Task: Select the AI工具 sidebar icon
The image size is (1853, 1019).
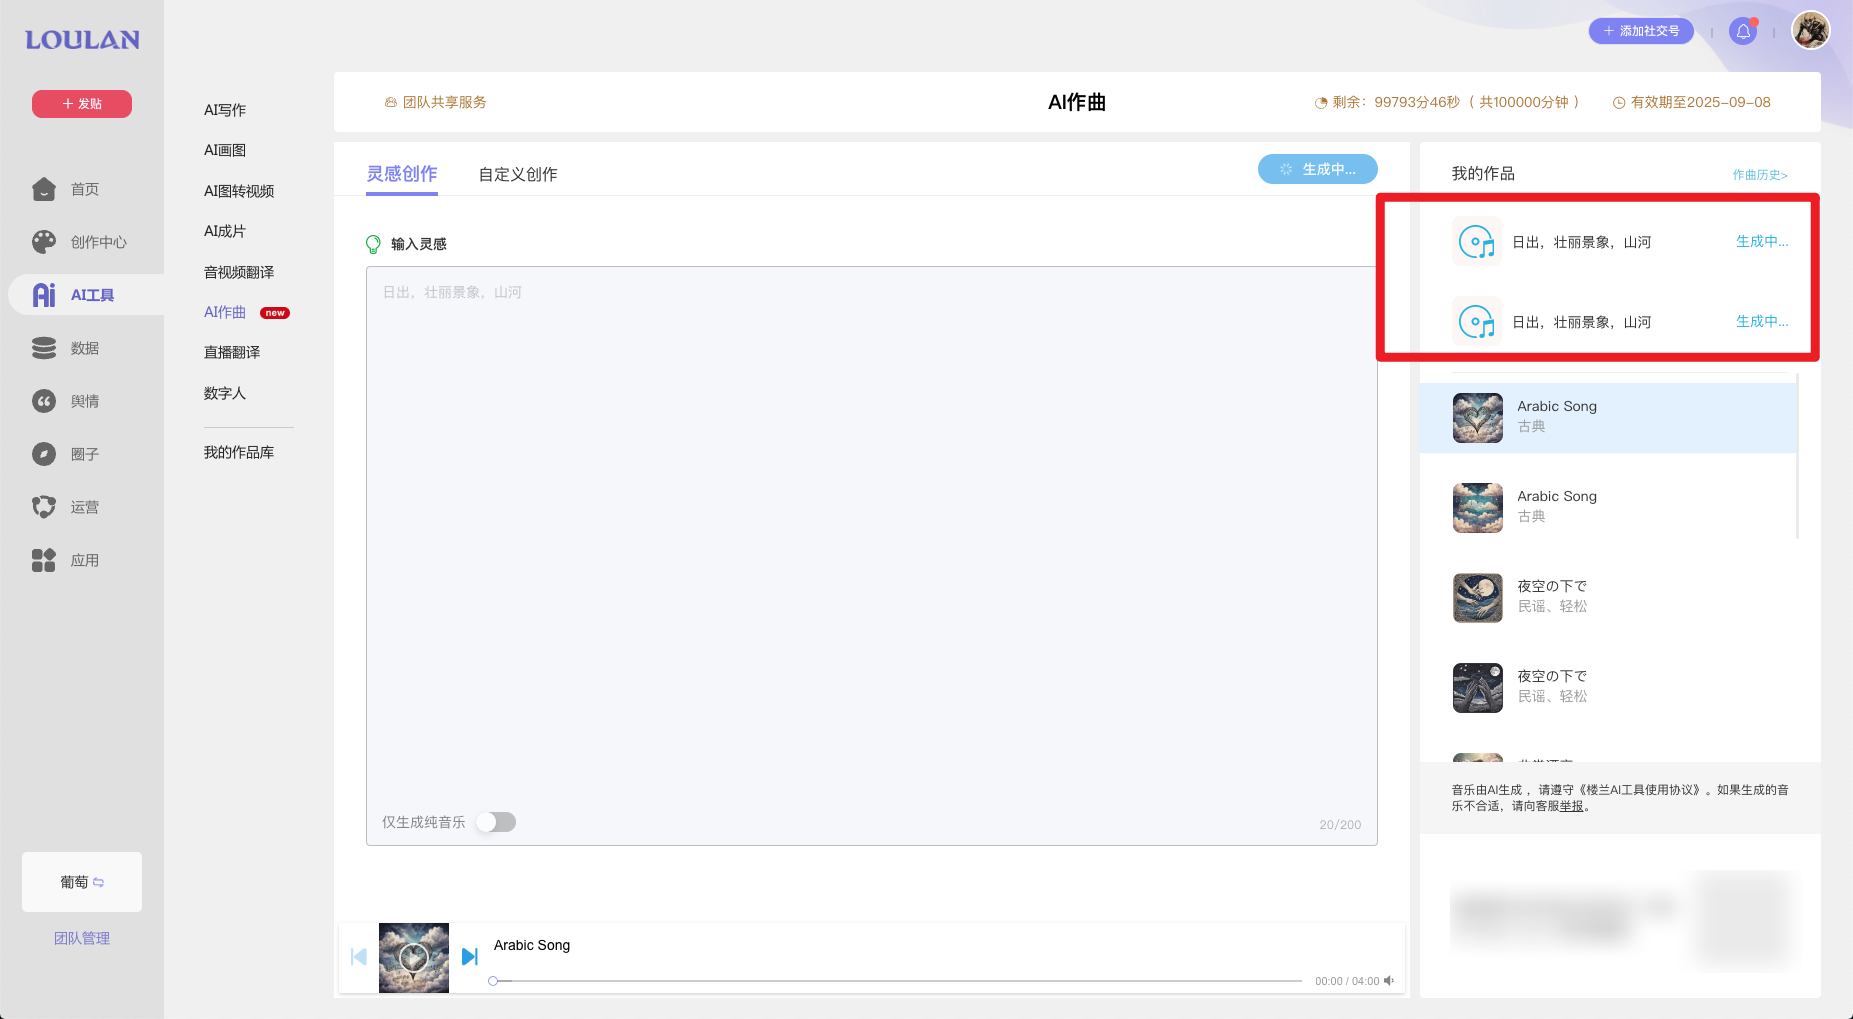Action: click(44, 294)
